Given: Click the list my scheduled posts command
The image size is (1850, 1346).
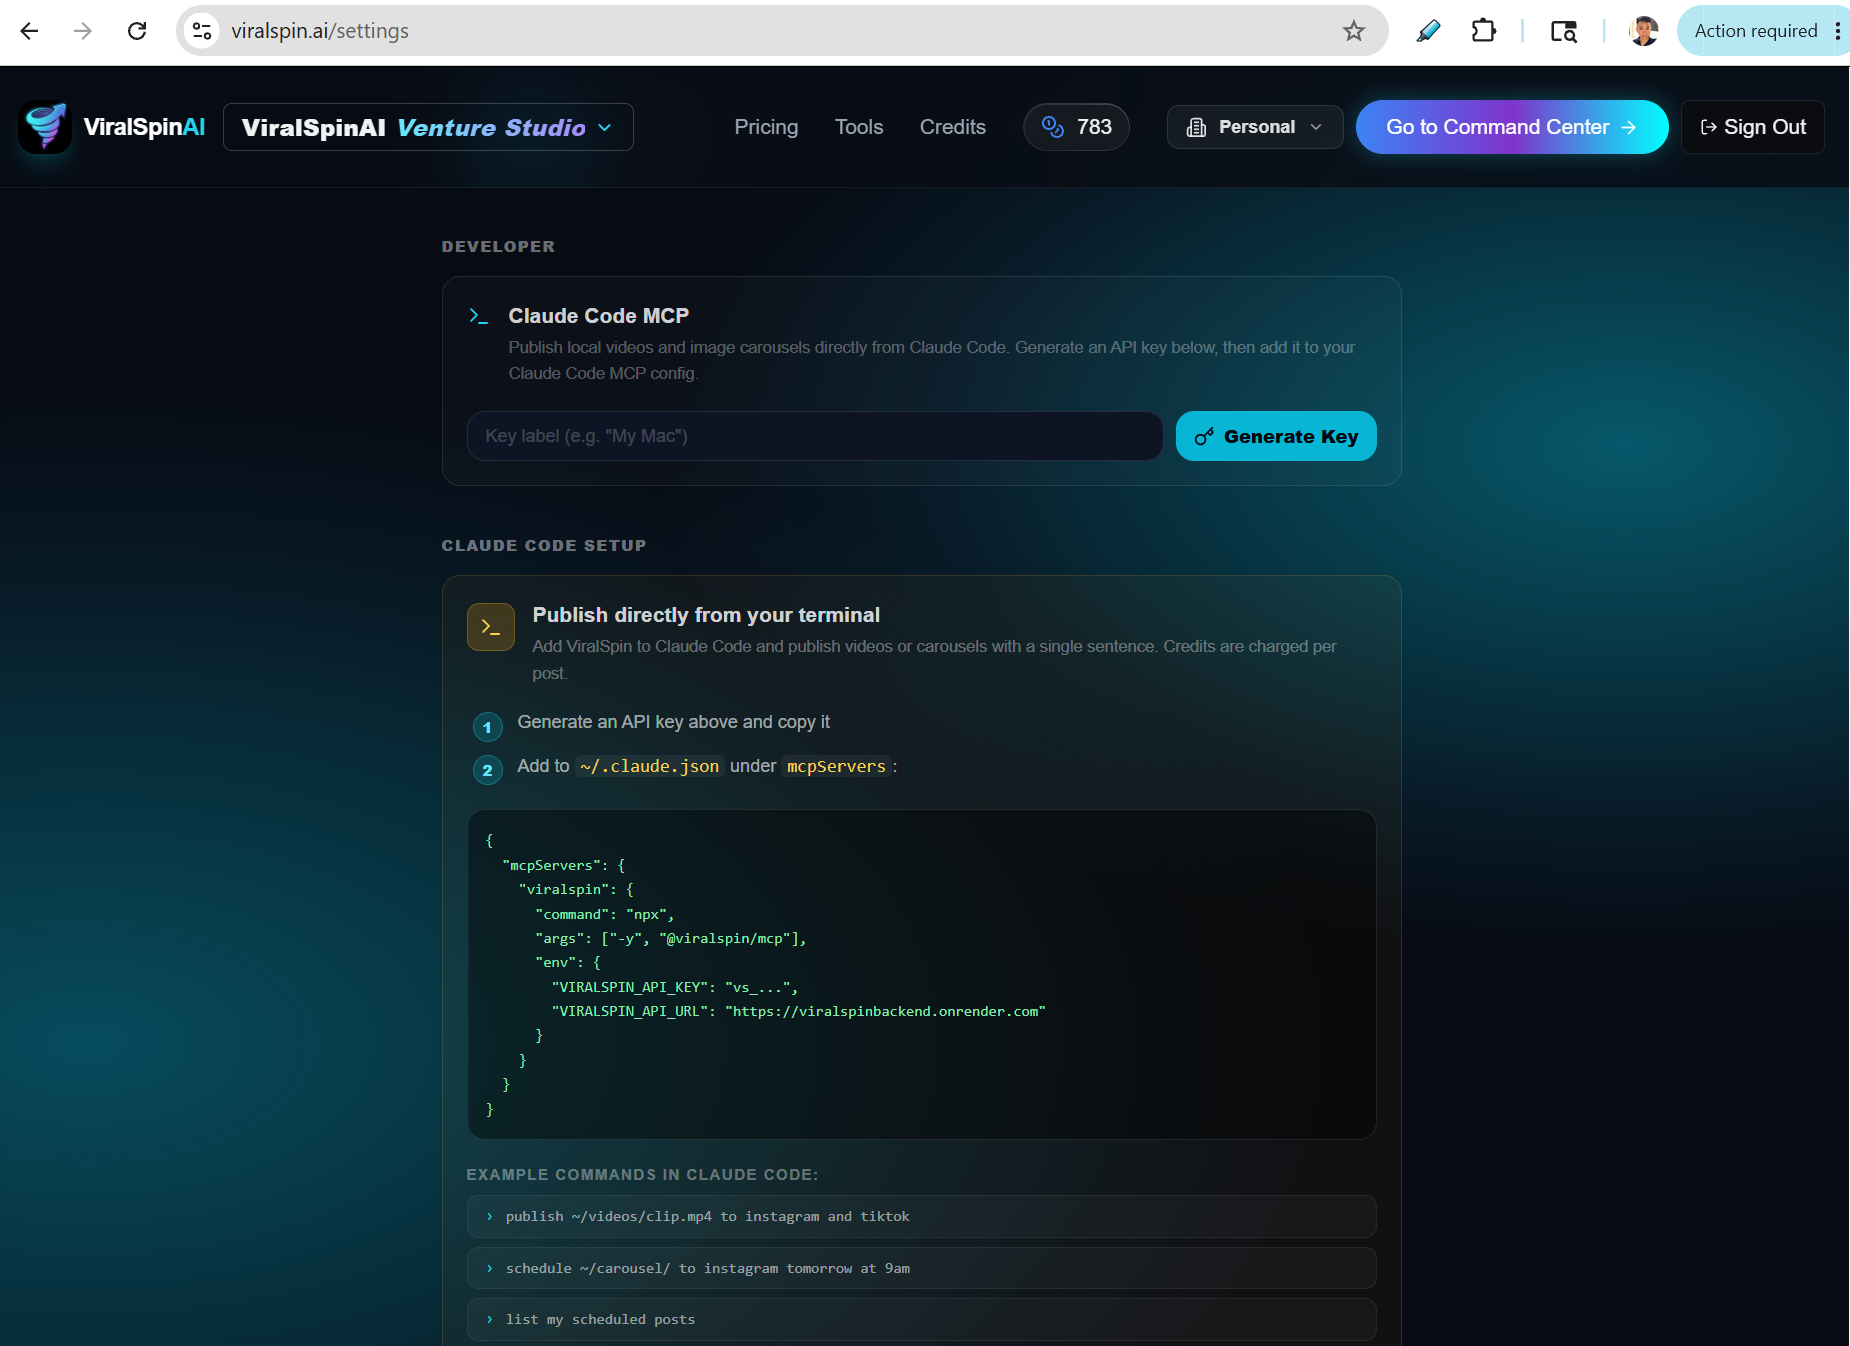Looking at the screenshot, I should [921, 1319].
